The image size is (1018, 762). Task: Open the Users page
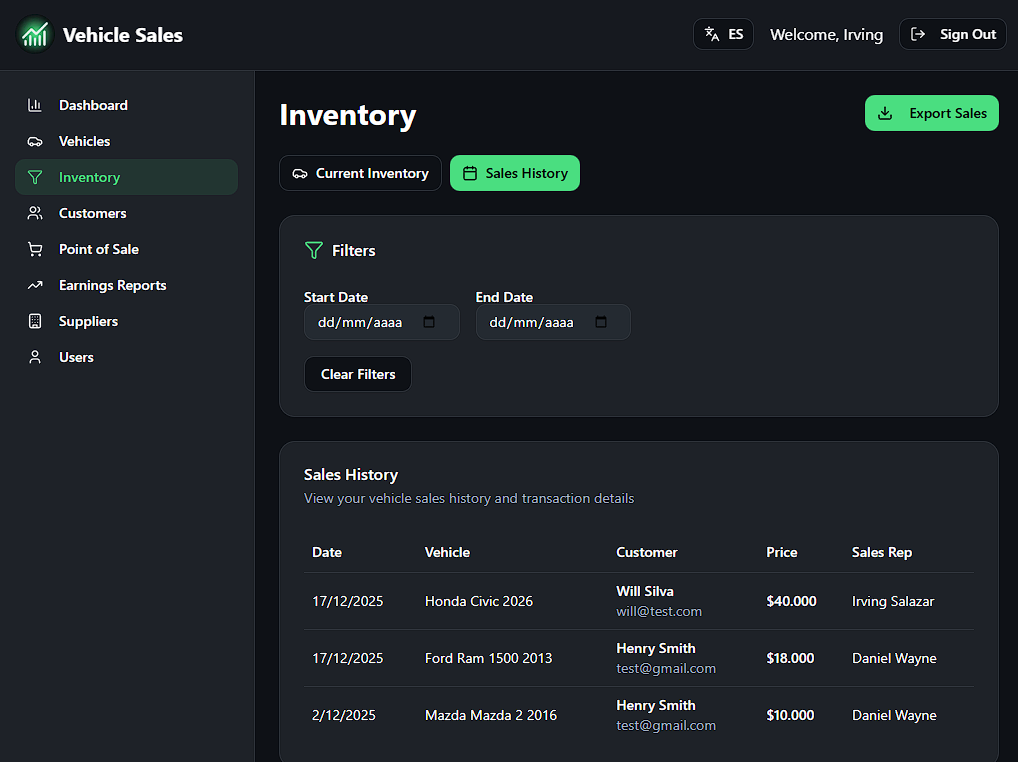click(127, 358)
